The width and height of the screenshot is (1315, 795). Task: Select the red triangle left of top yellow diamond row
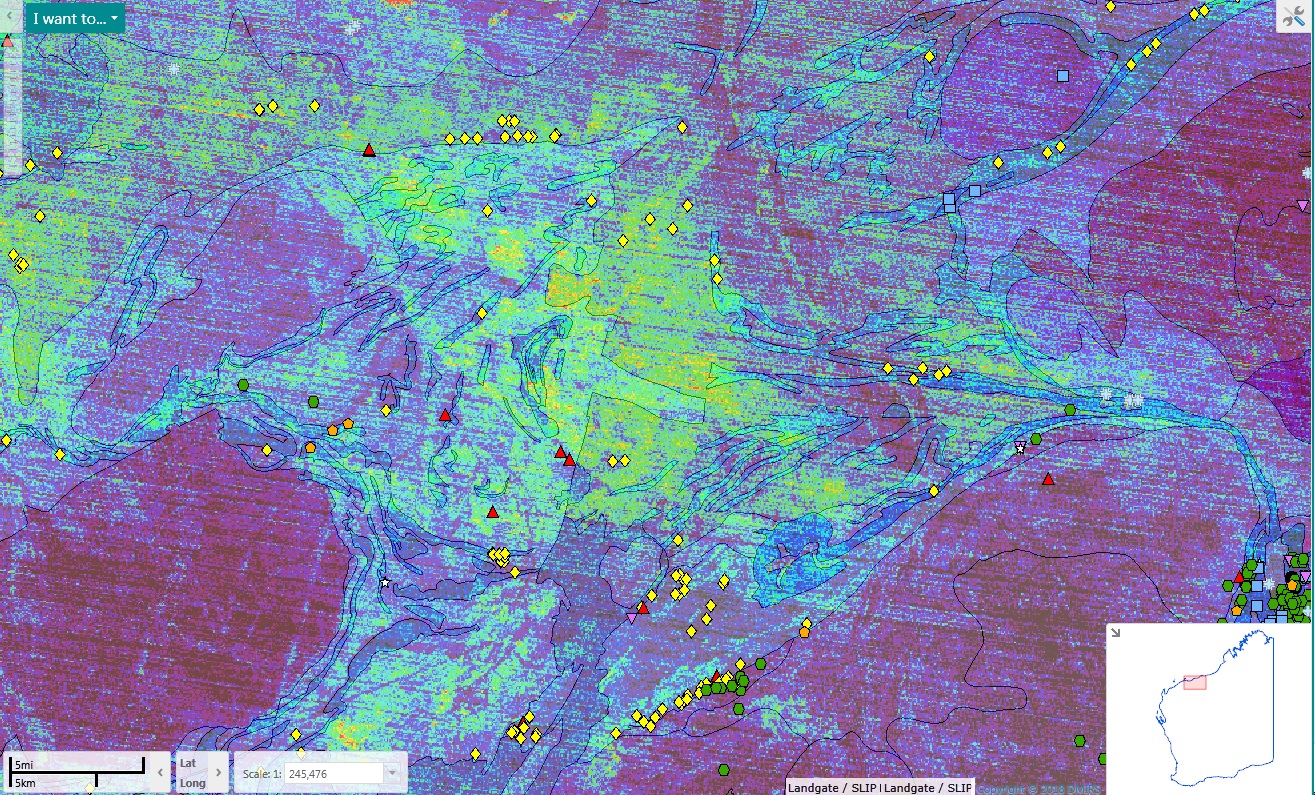click(x=368, y=150)
